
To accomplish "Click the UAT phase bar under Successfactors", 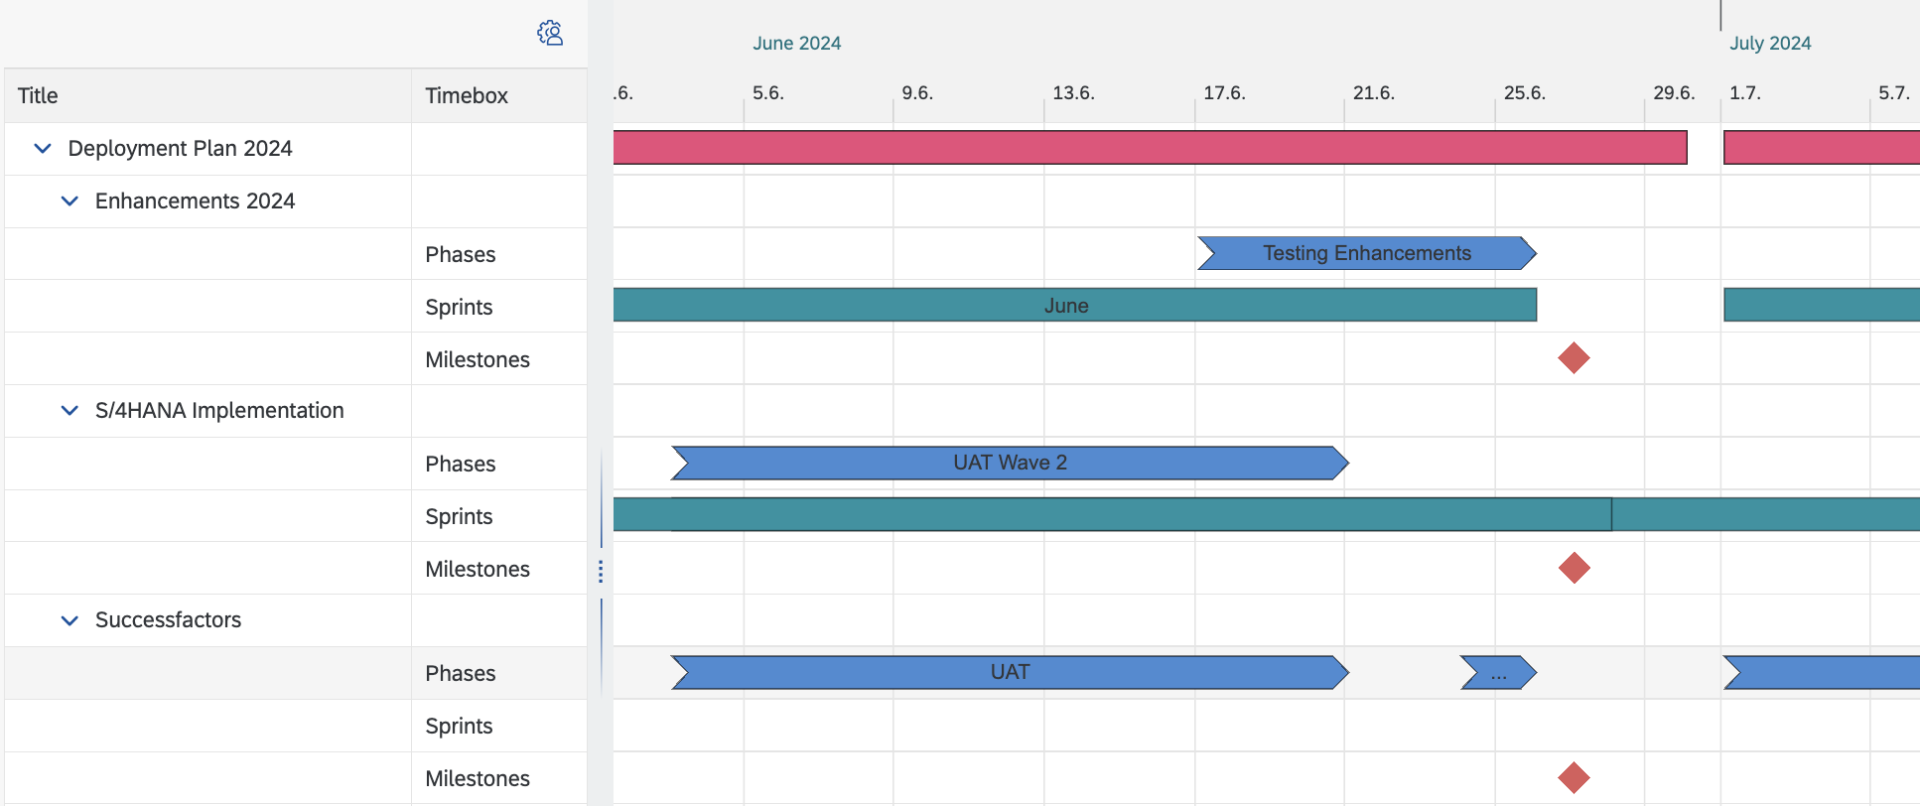I will (x=1009, y=673).
